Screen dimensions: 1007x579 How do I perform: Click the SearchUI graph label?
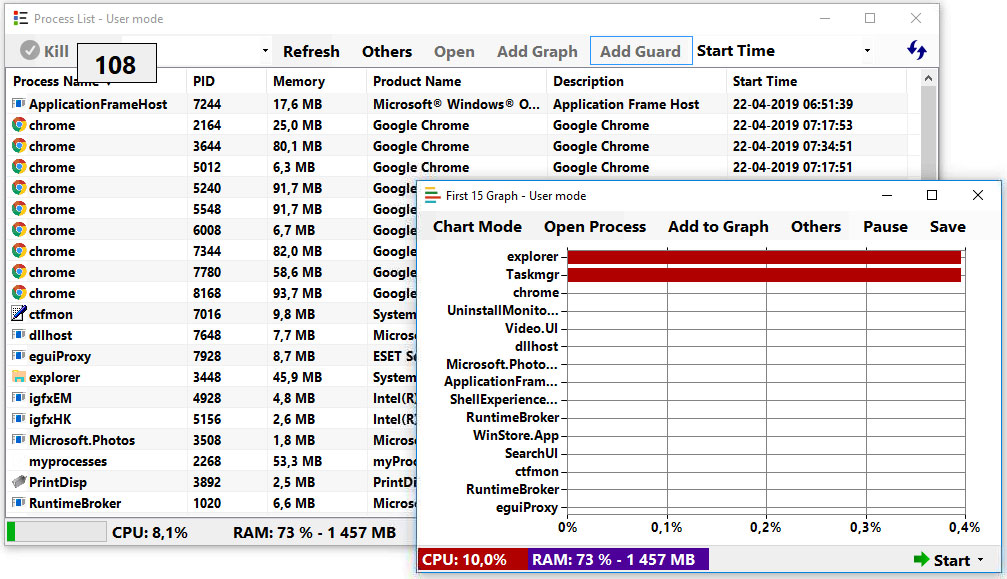pyautogui.click(x=531, y=453)
